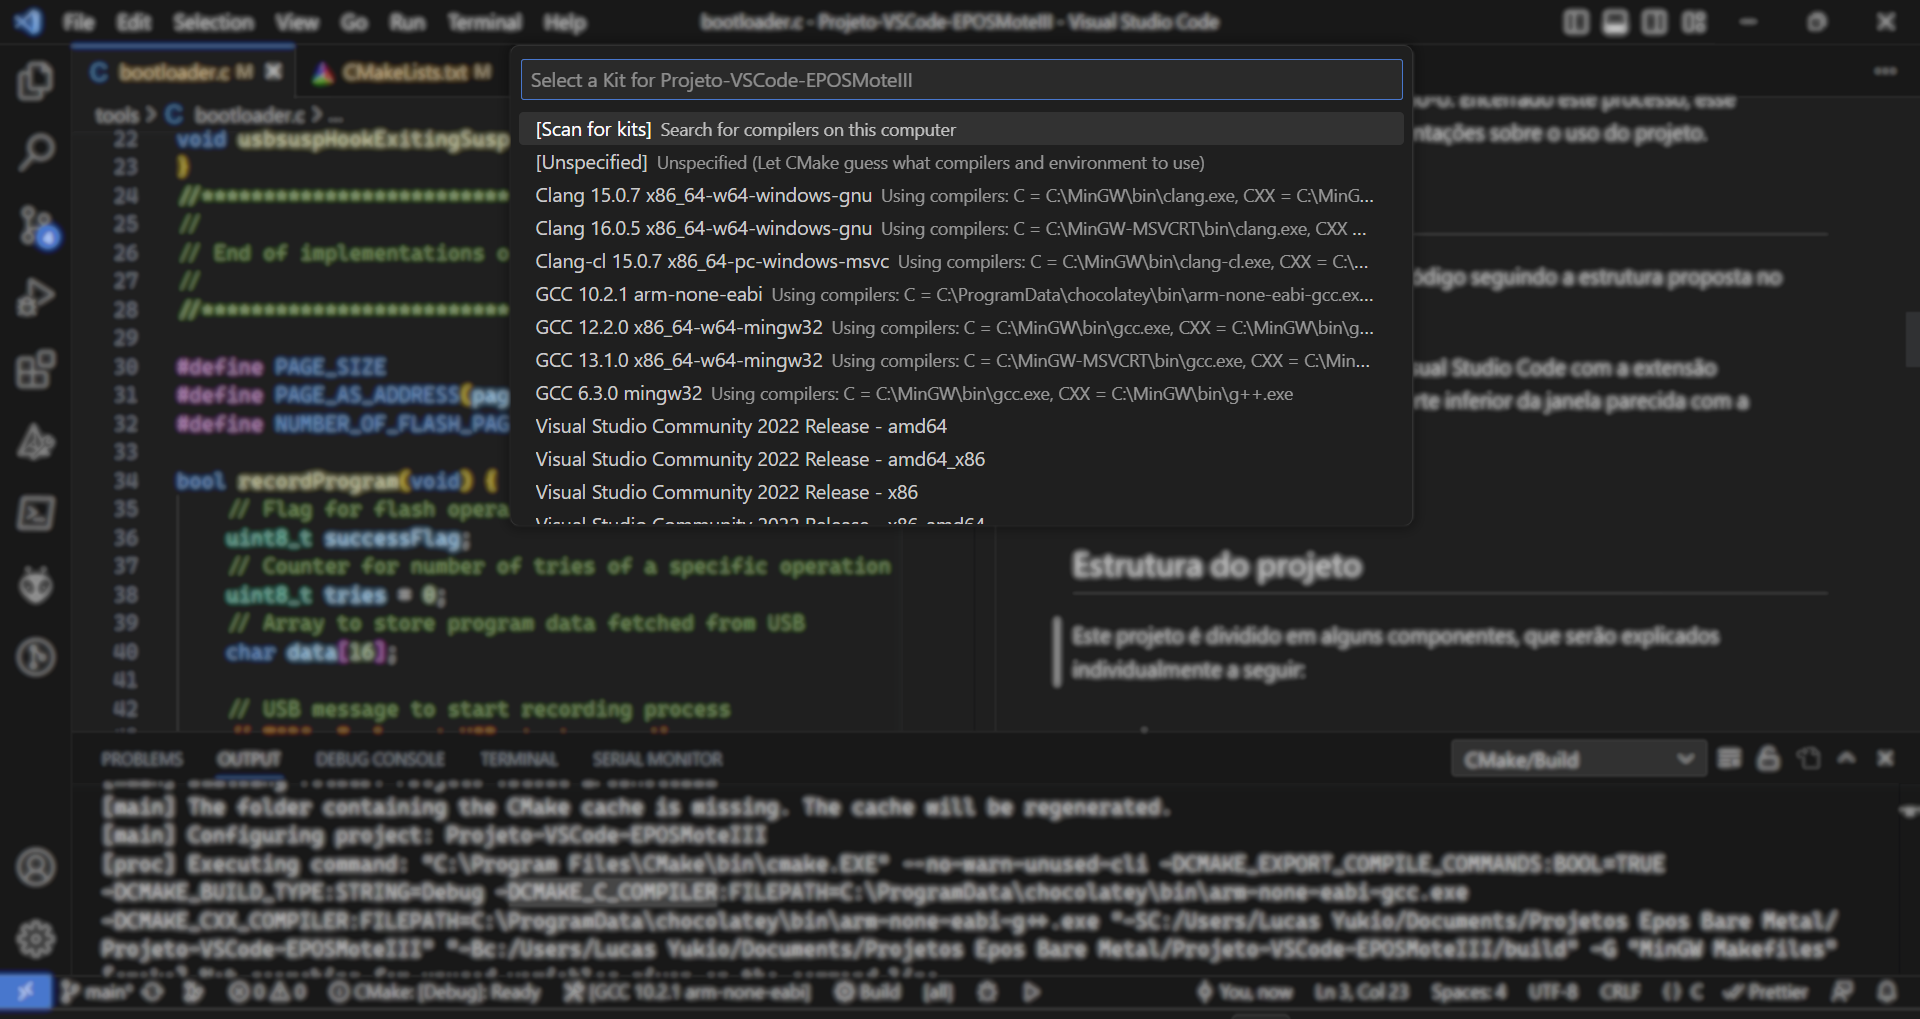Open the Explorer view in activity bar
1920x1019 pixels.
(x=36, y=81)
